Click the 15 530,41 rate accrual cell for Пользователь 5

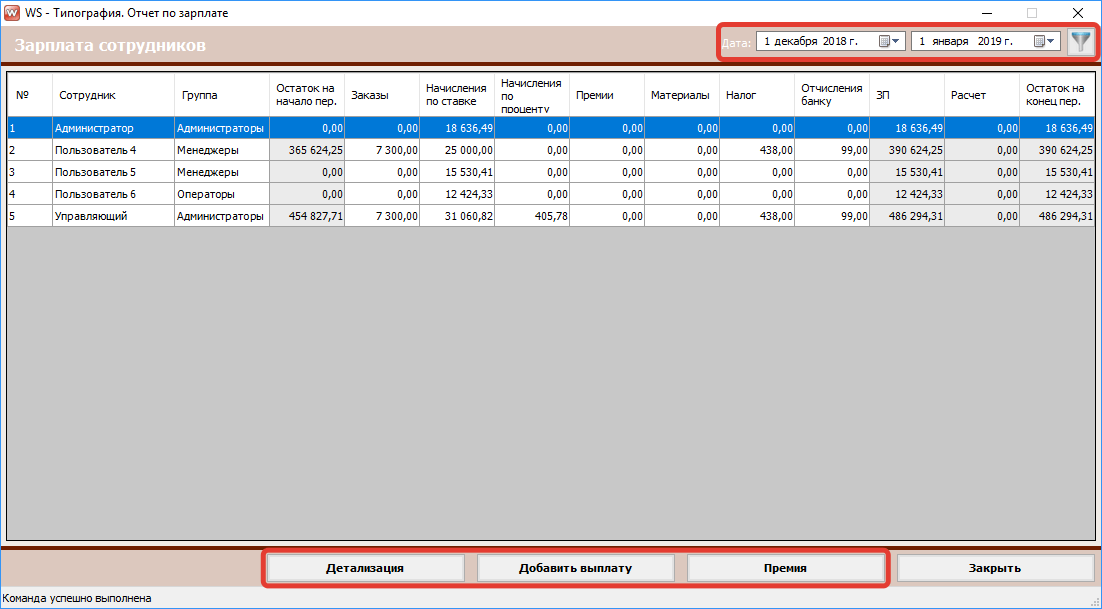pyautogui.click(x=457, y=171)
